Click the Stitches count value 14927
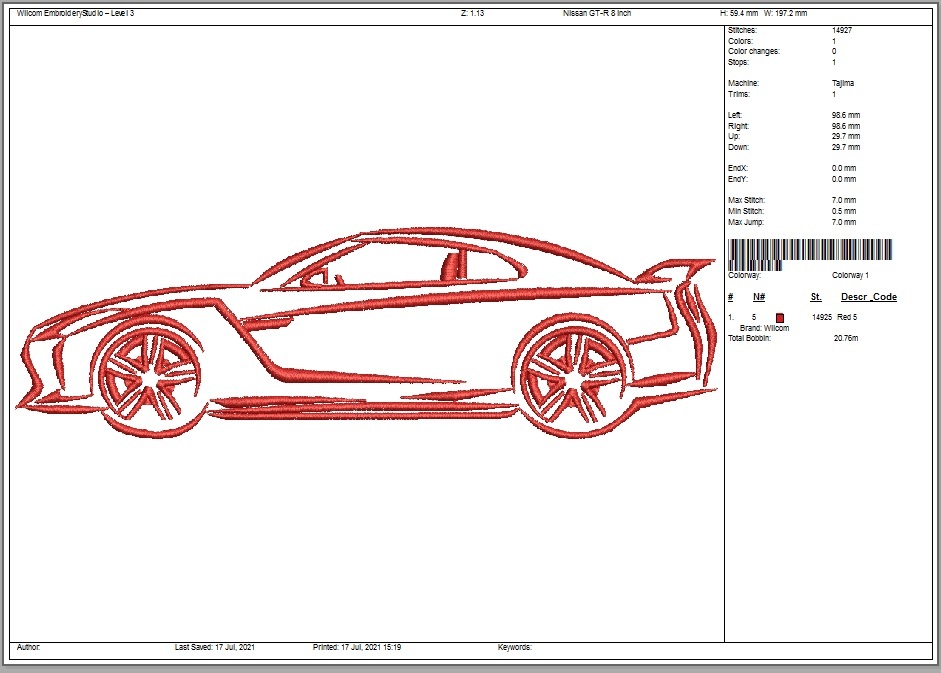Image resolution: width=941 pixels, height=673 pixels. 842,30
